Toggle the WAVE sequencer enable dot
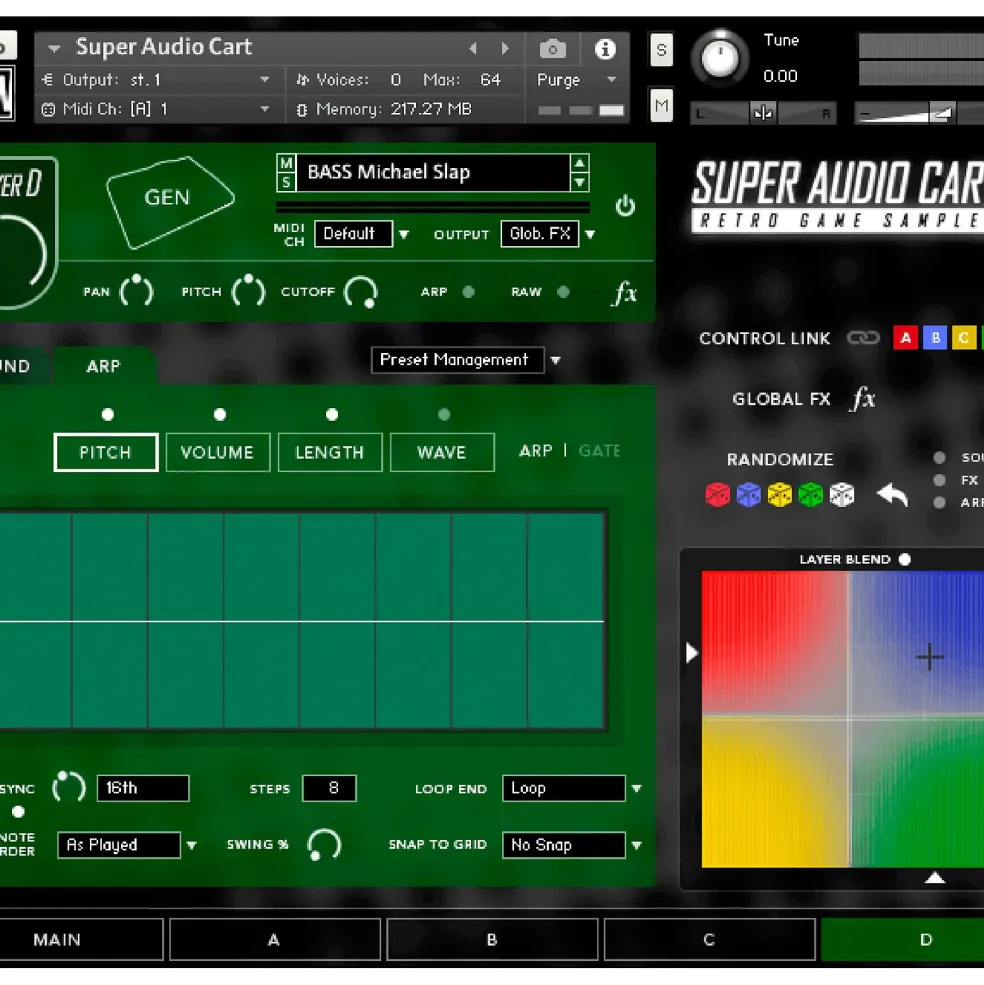 click(x=444, y=415)
